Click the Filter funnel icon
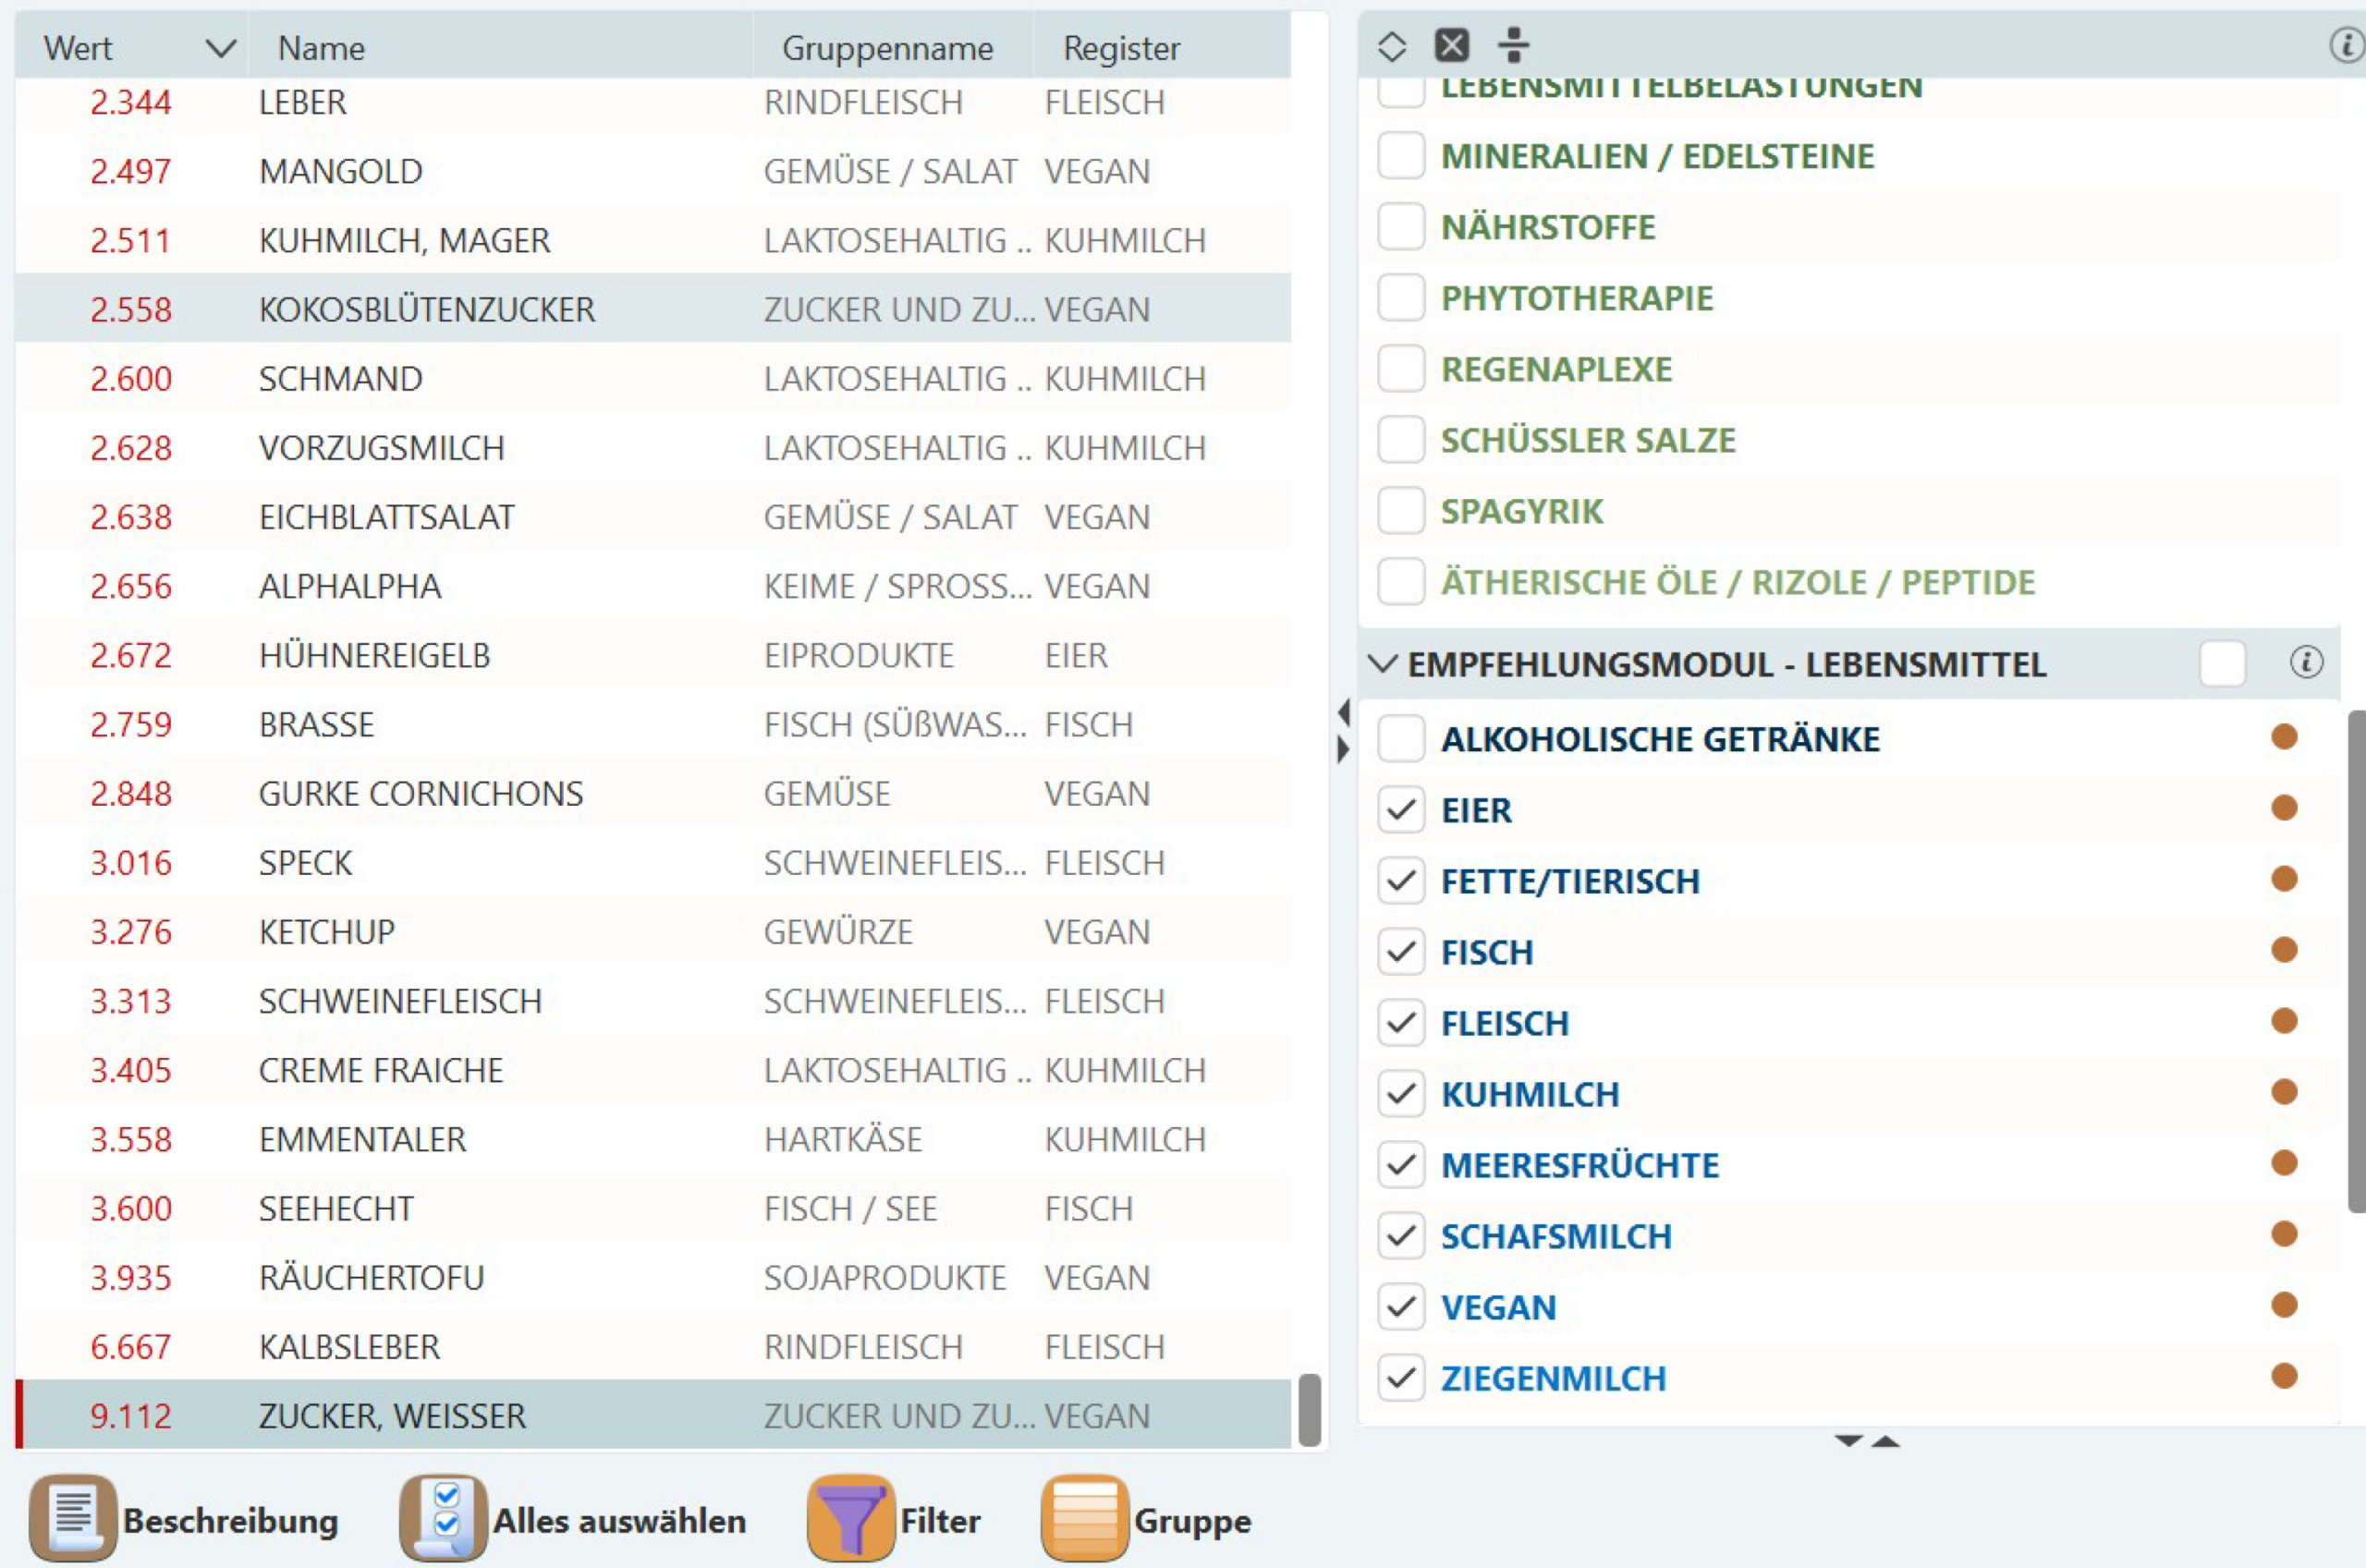This screenshot has width=2366, height=1568. [x=850, y=1519]
